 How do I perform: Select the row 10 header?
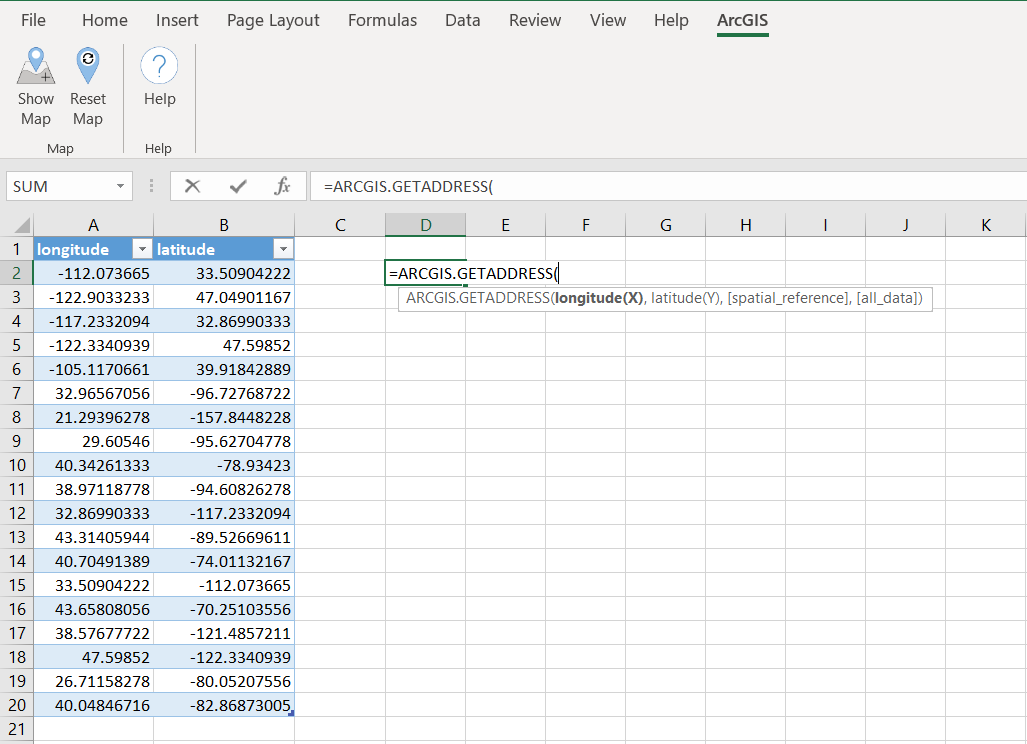coord(16,465)
